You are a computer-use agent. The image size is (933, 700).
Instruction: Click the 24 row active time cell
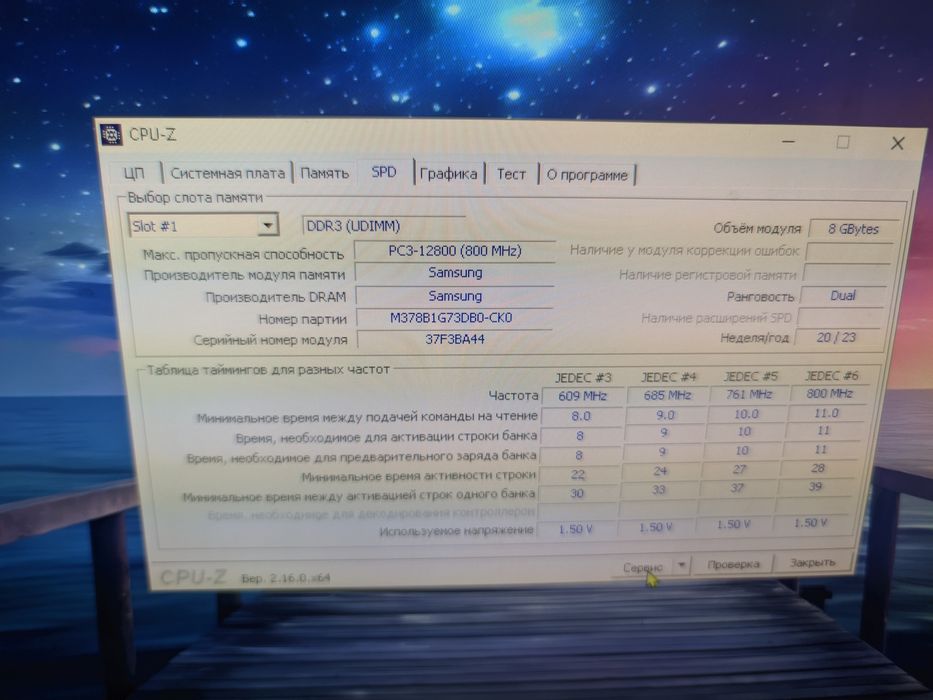(660, 471)
